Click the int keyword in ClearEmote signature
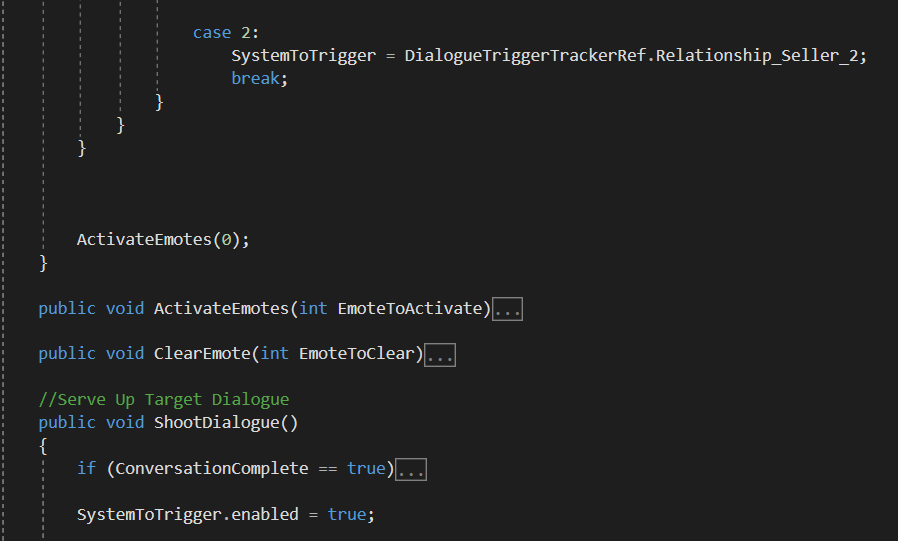This screenshot has width=898, height=541. pyautogui.click(x=274, y=354)
